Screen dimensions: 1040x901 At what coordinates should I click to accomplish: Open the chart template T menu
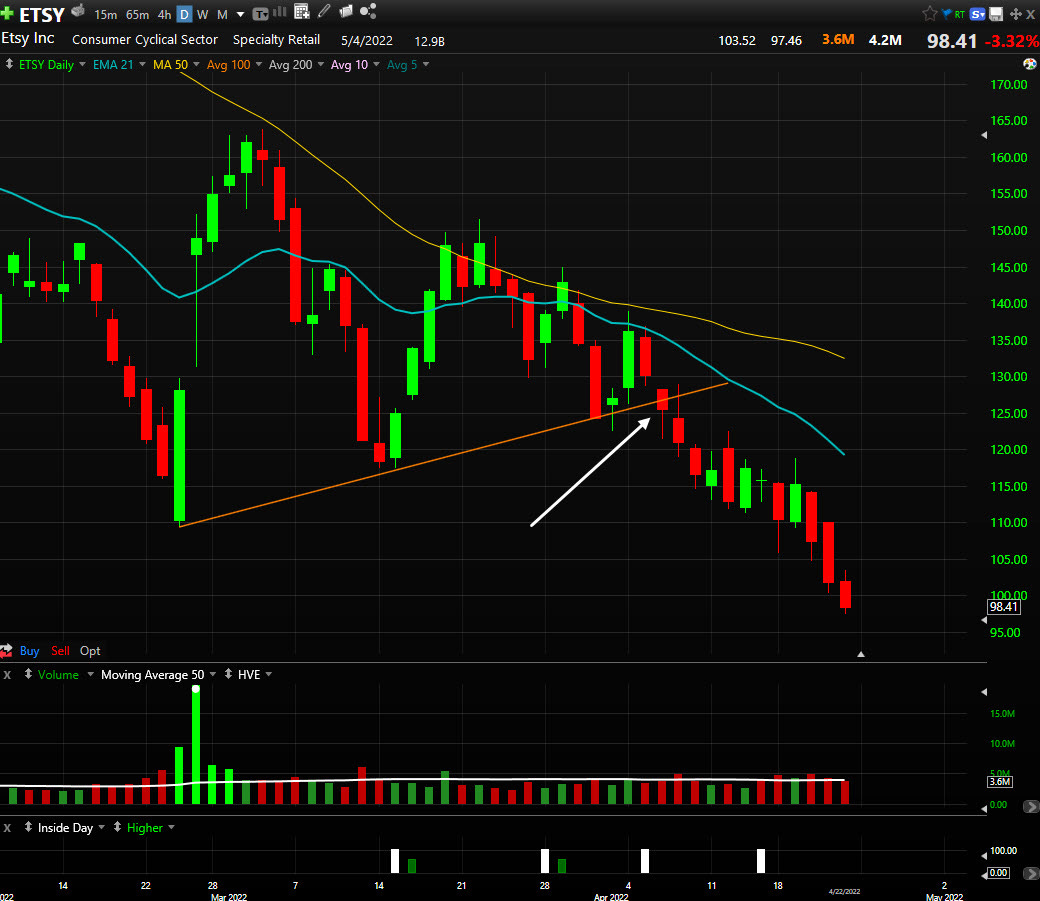tap(261, 14)
